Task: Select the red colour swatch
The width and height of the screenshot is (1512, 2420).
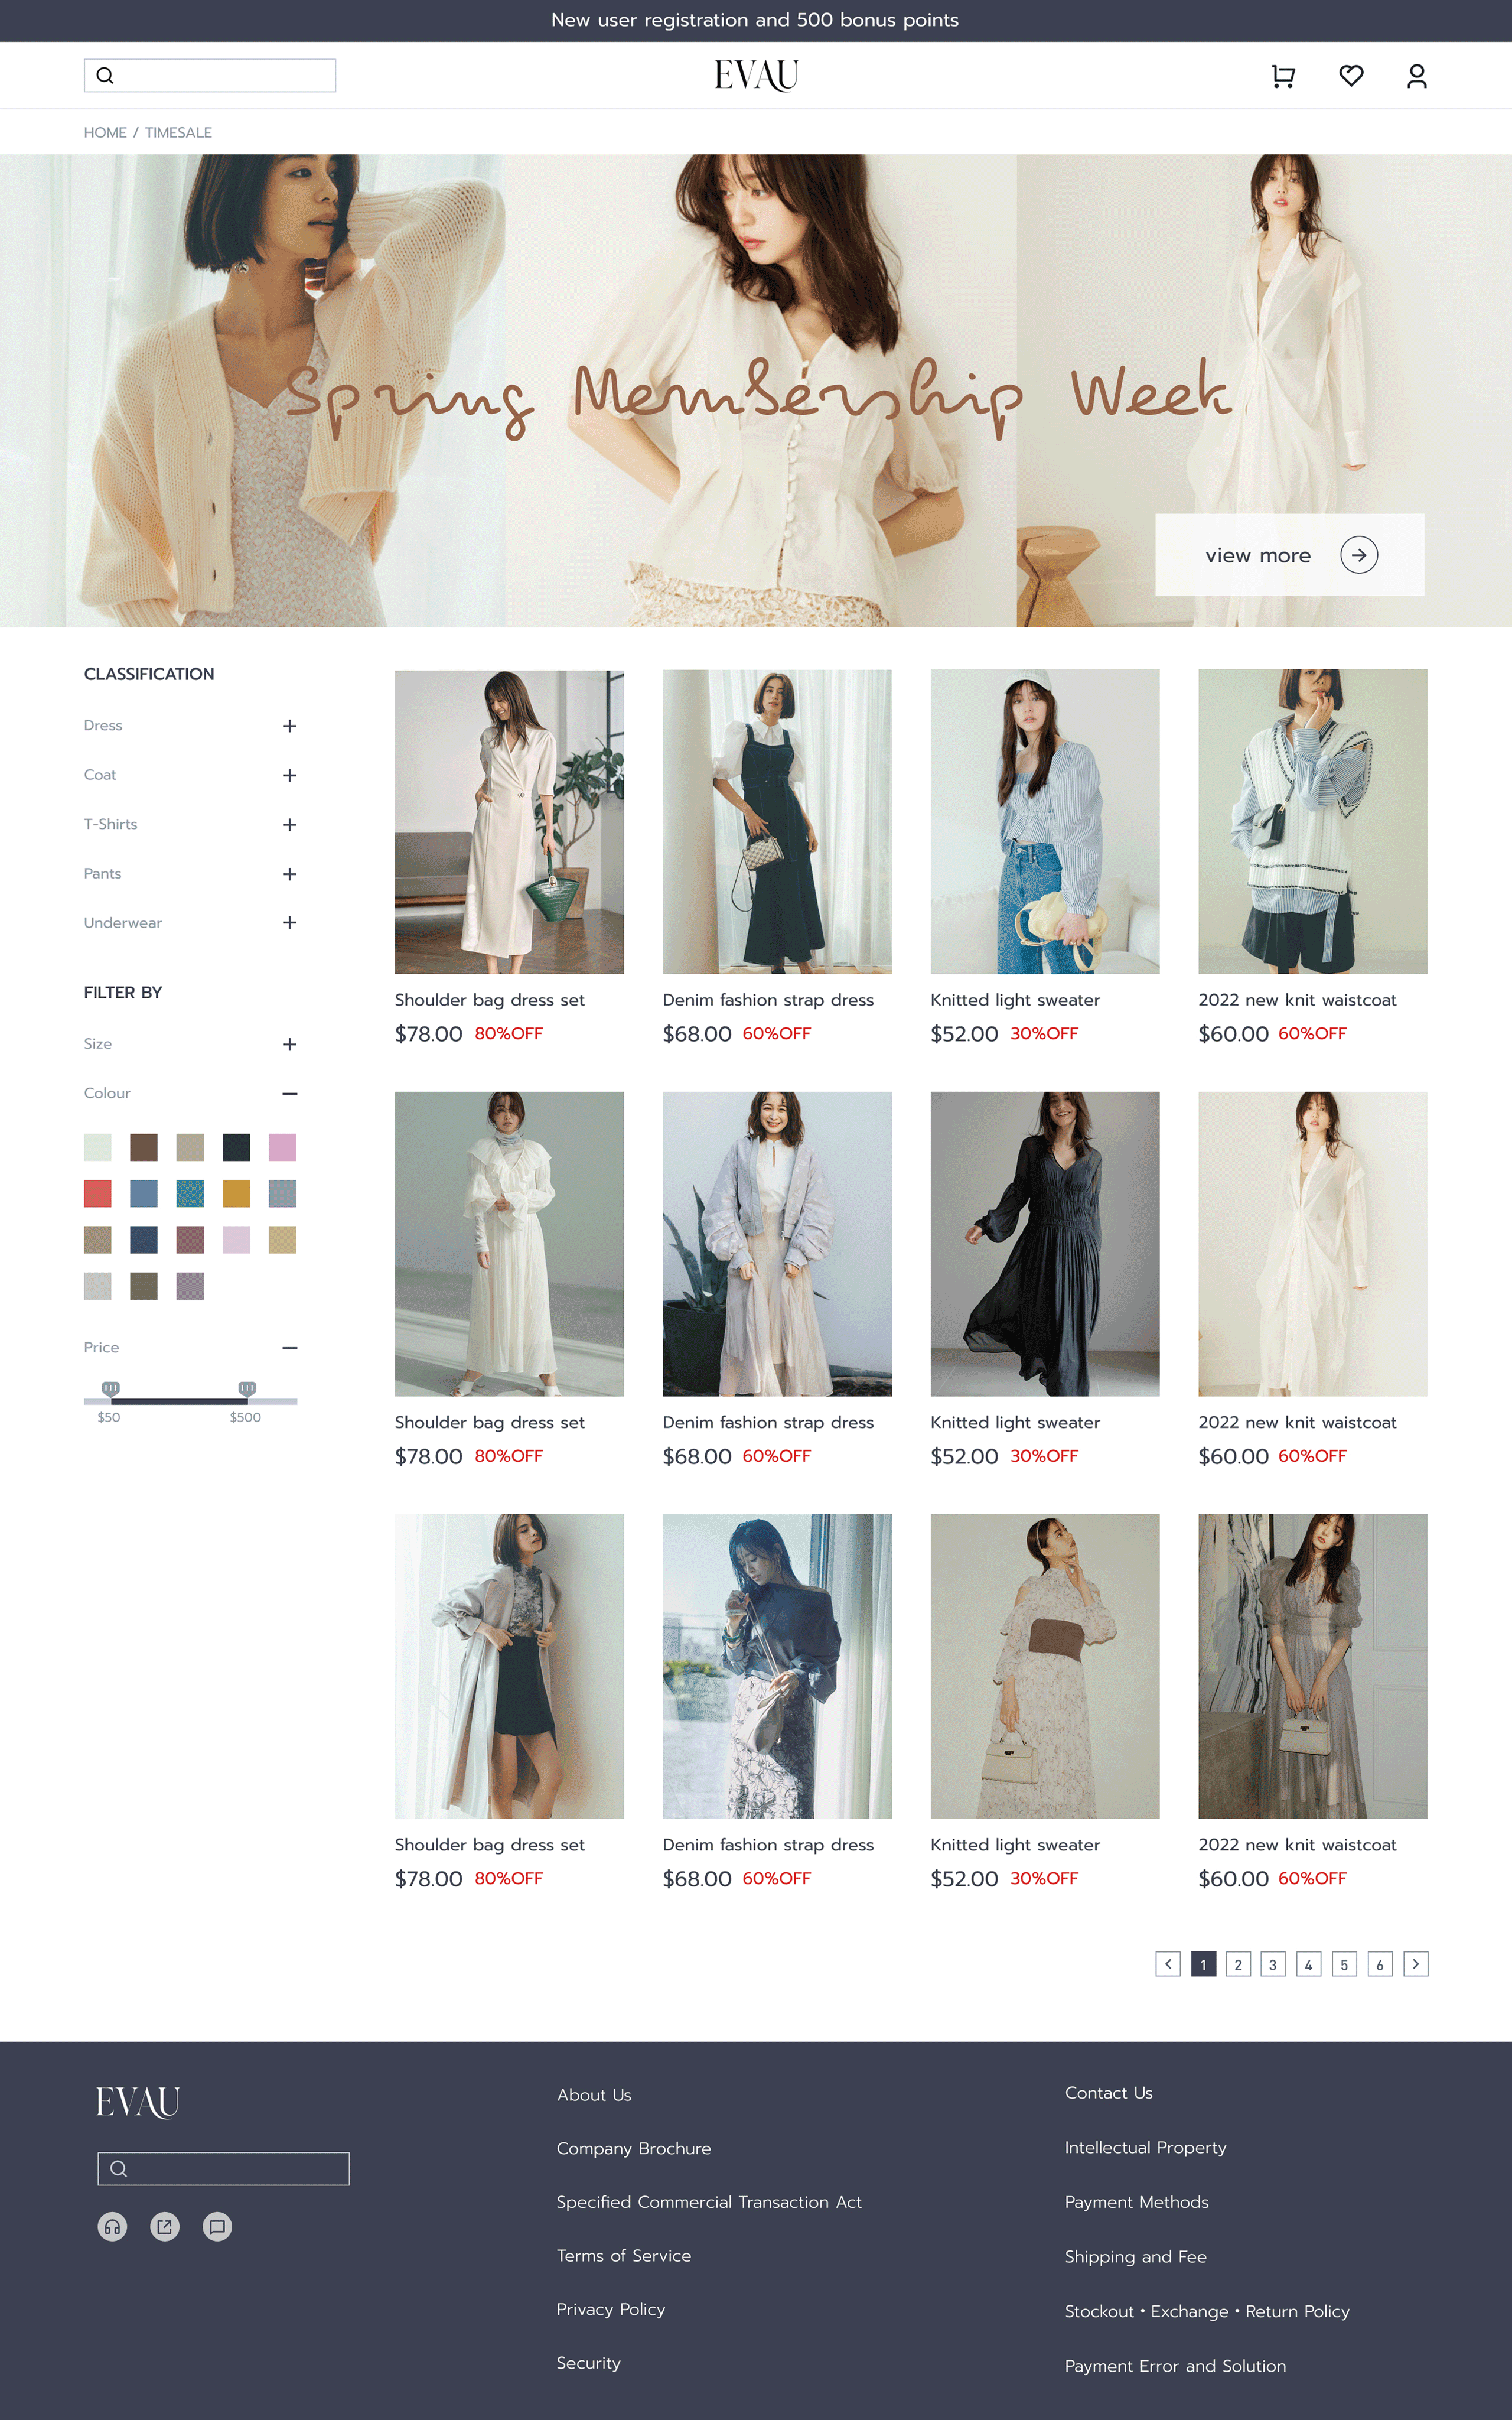Action: [98, 1193]
